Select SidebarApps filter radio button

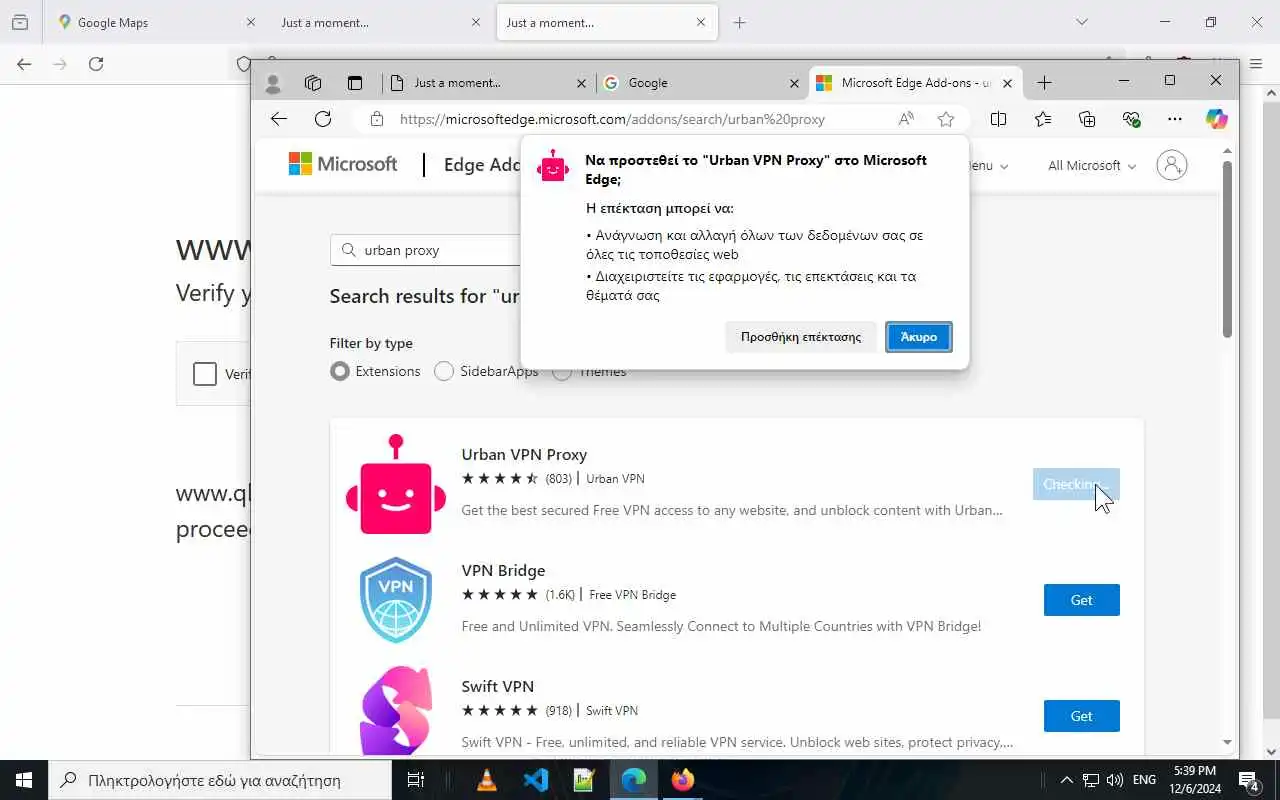(x=444, y=371)
